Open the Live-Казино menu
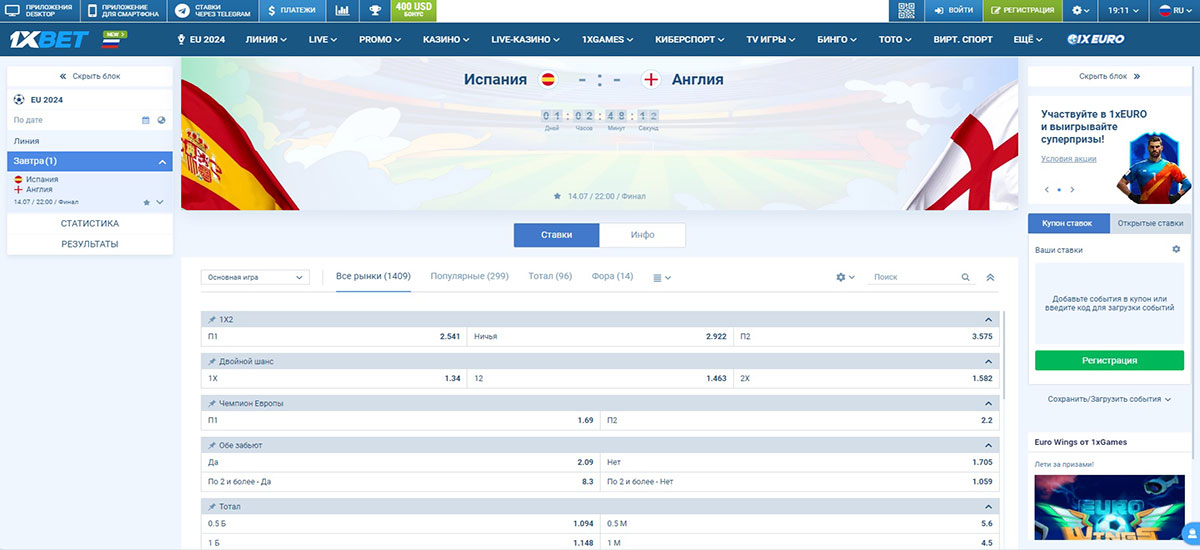This screenshot has width=1200, height=550. click(x=526, y=40)
